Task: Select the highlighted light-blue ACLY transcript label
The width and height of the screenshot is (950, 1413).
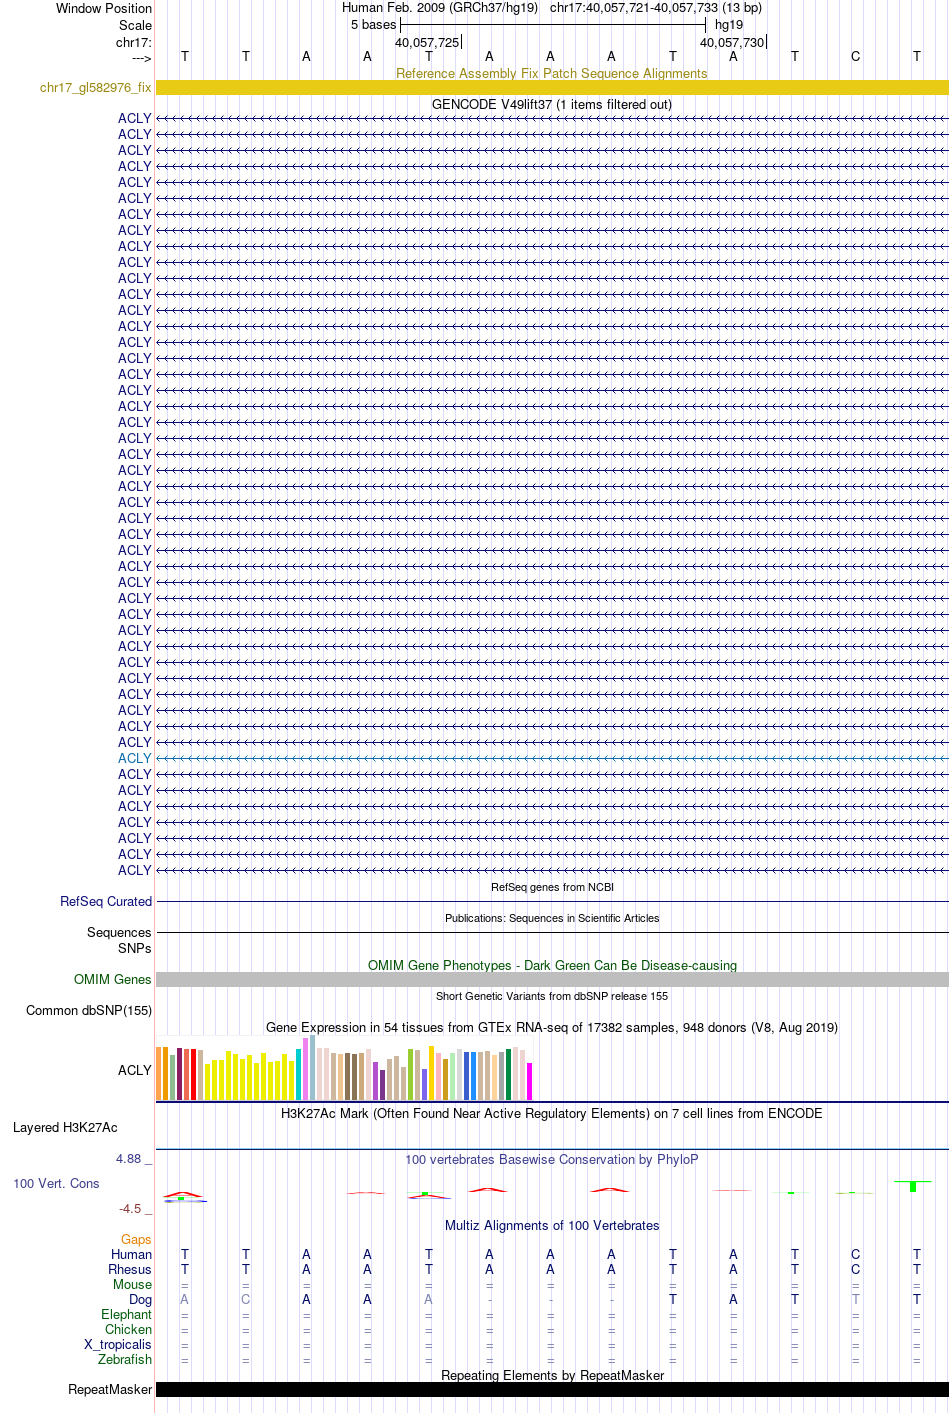Action: pyautogui.click(x=134, y=758)
